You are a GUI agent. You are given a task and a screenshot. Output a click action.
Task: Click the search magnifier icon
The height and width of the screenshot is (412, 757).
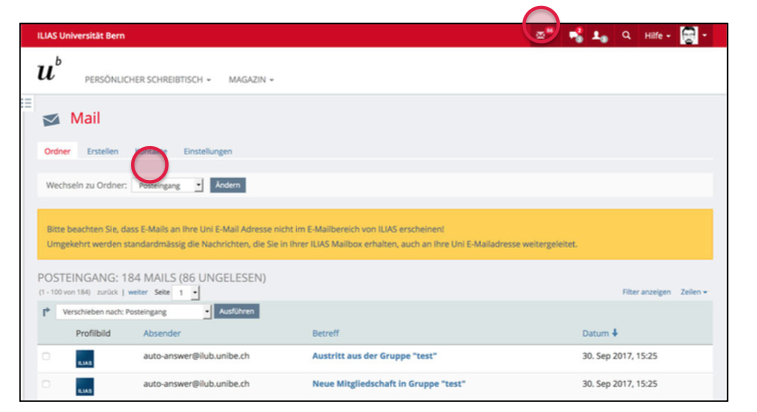pyautogui.click(x=626, y=36)
